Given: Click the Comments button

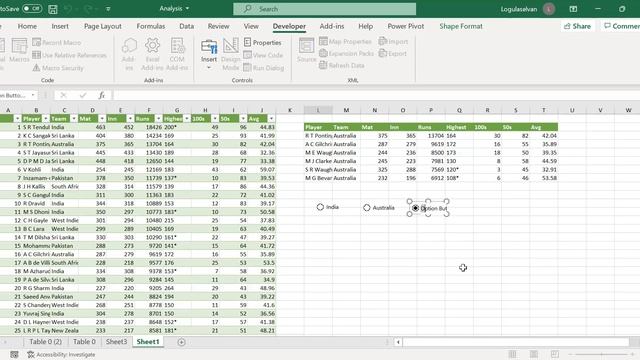Looking at the screenshot, I should click(x=621, y=26).
